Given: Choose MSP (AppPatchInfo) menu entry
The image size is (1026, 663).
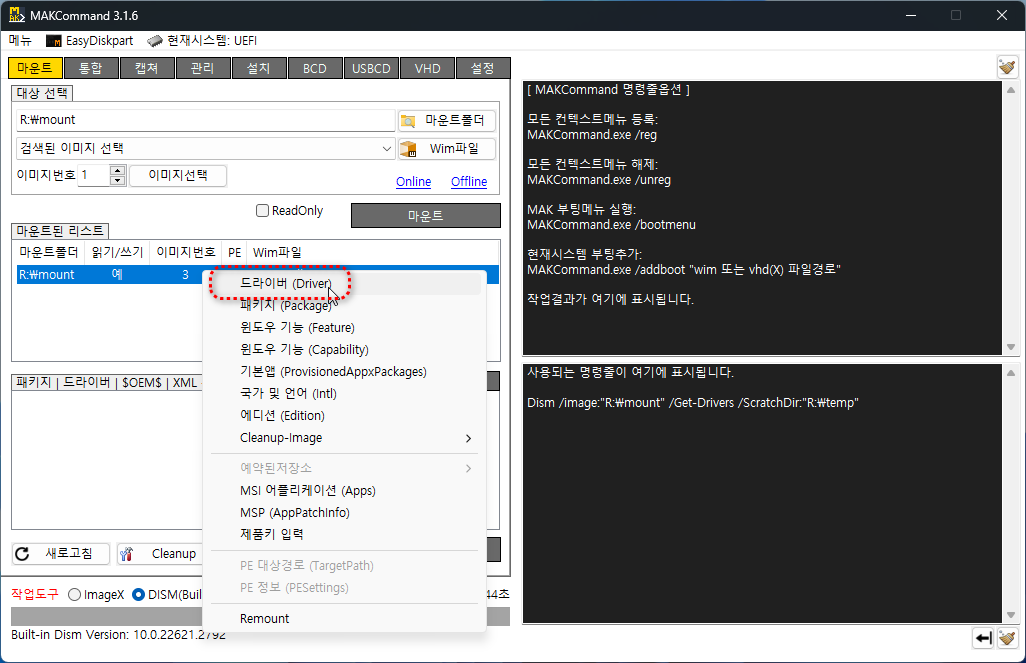Looking at the screenshot, I should (x=345, y=512).
